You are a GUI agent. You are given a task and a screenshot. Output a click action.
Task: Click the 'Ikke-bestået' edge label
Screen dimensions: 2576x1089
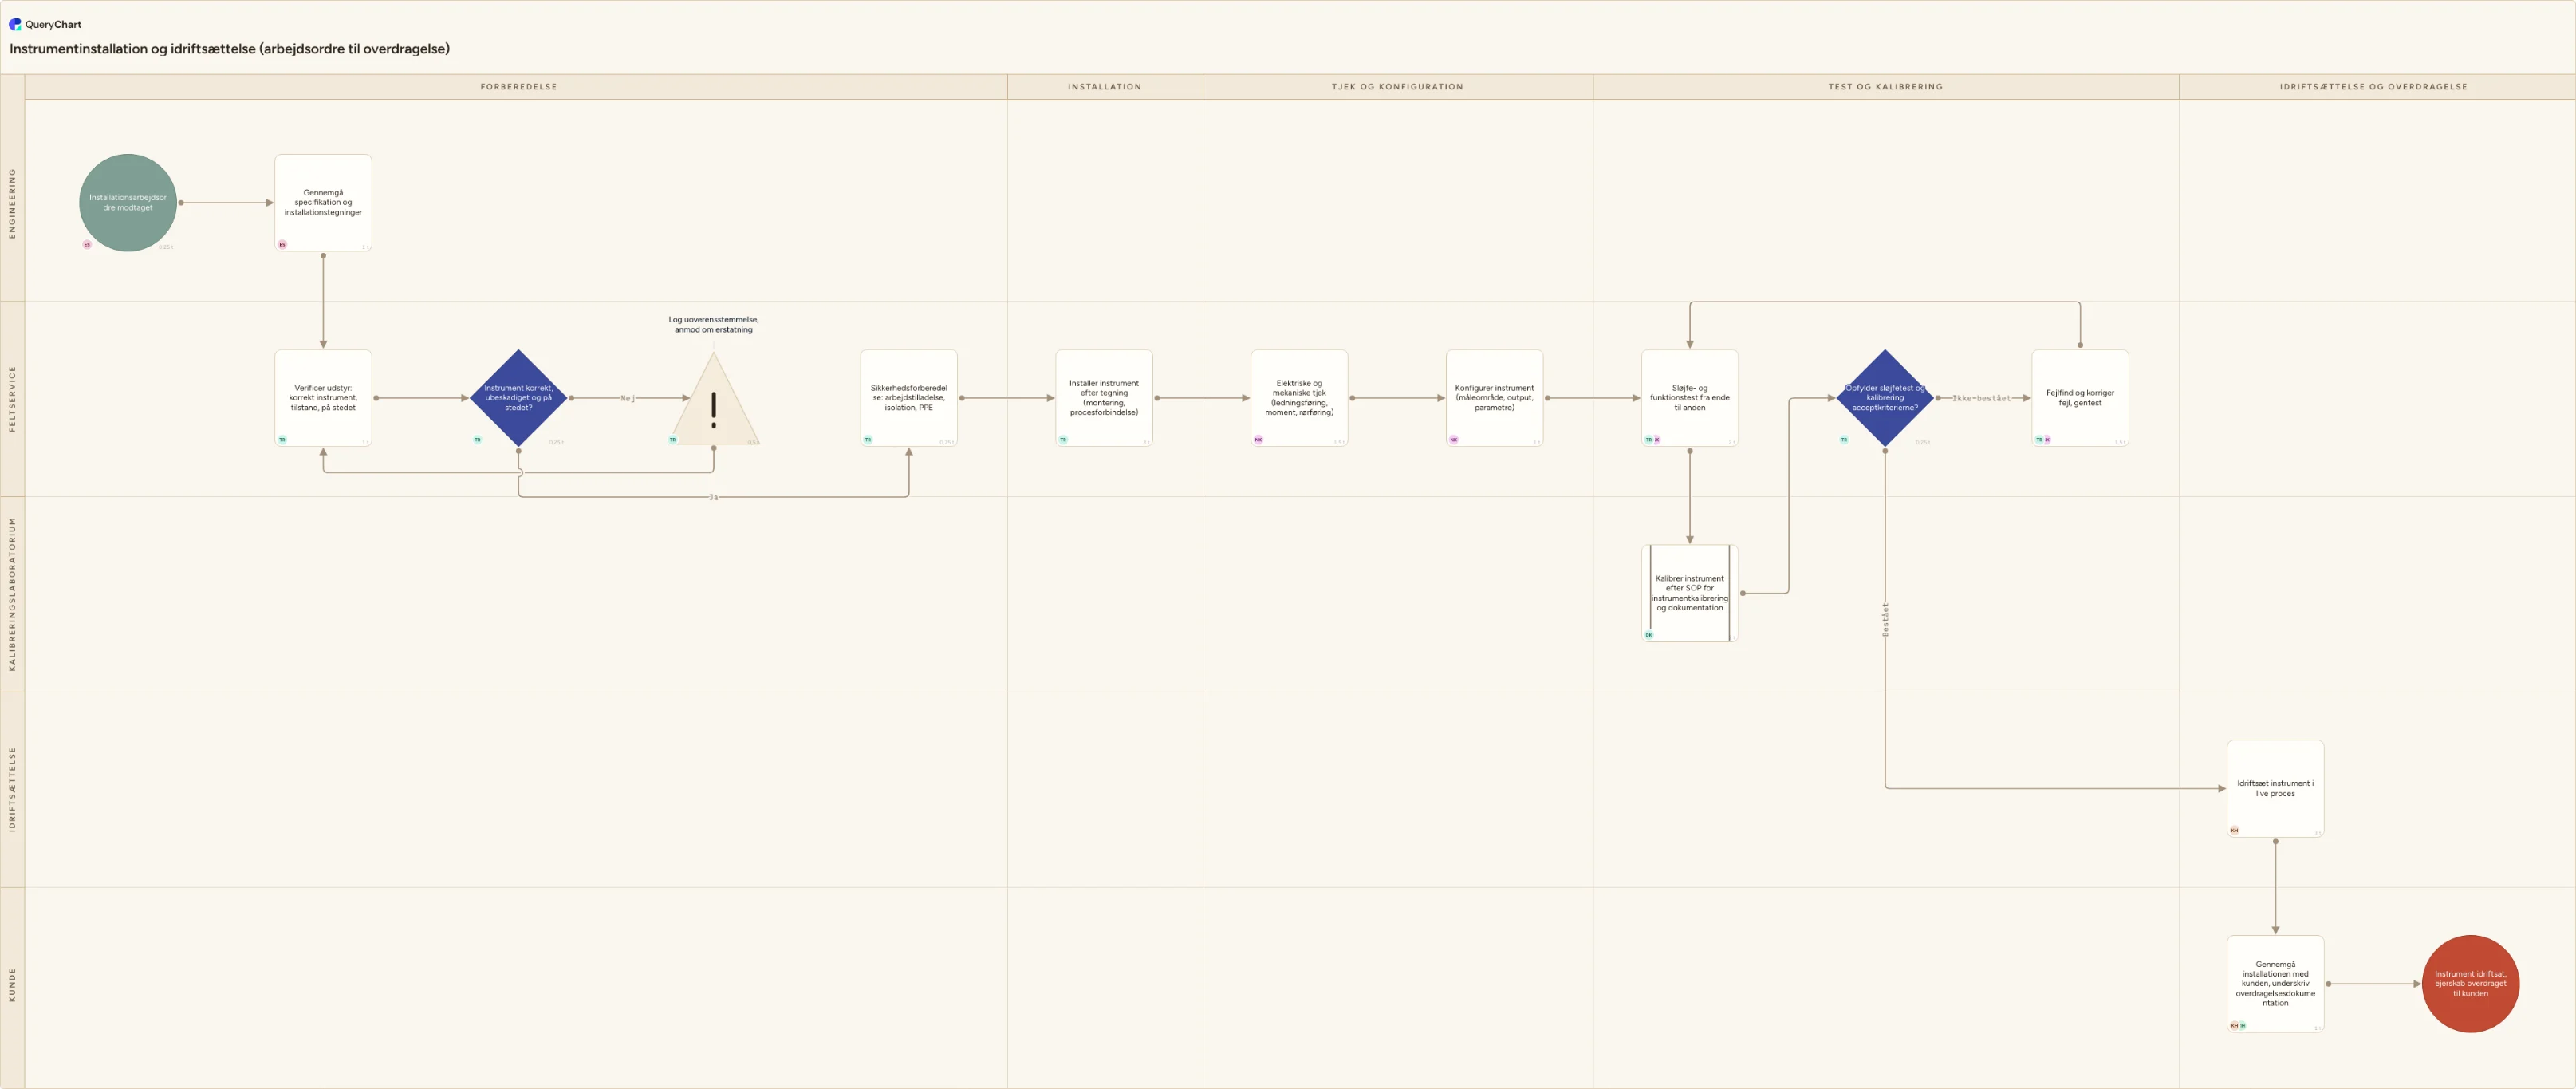tap(1981, 398)
